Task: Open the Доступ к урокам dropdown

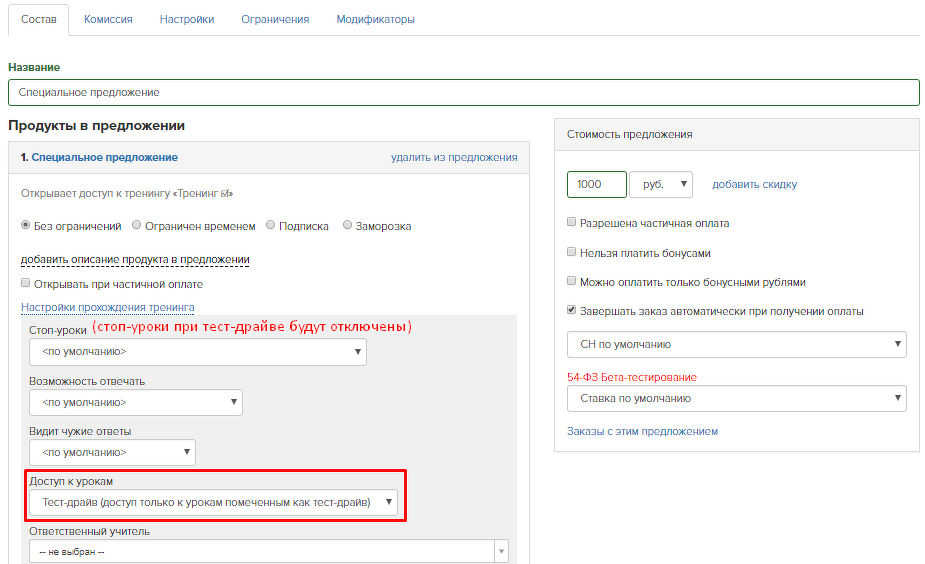Action: tap(213, 503)
